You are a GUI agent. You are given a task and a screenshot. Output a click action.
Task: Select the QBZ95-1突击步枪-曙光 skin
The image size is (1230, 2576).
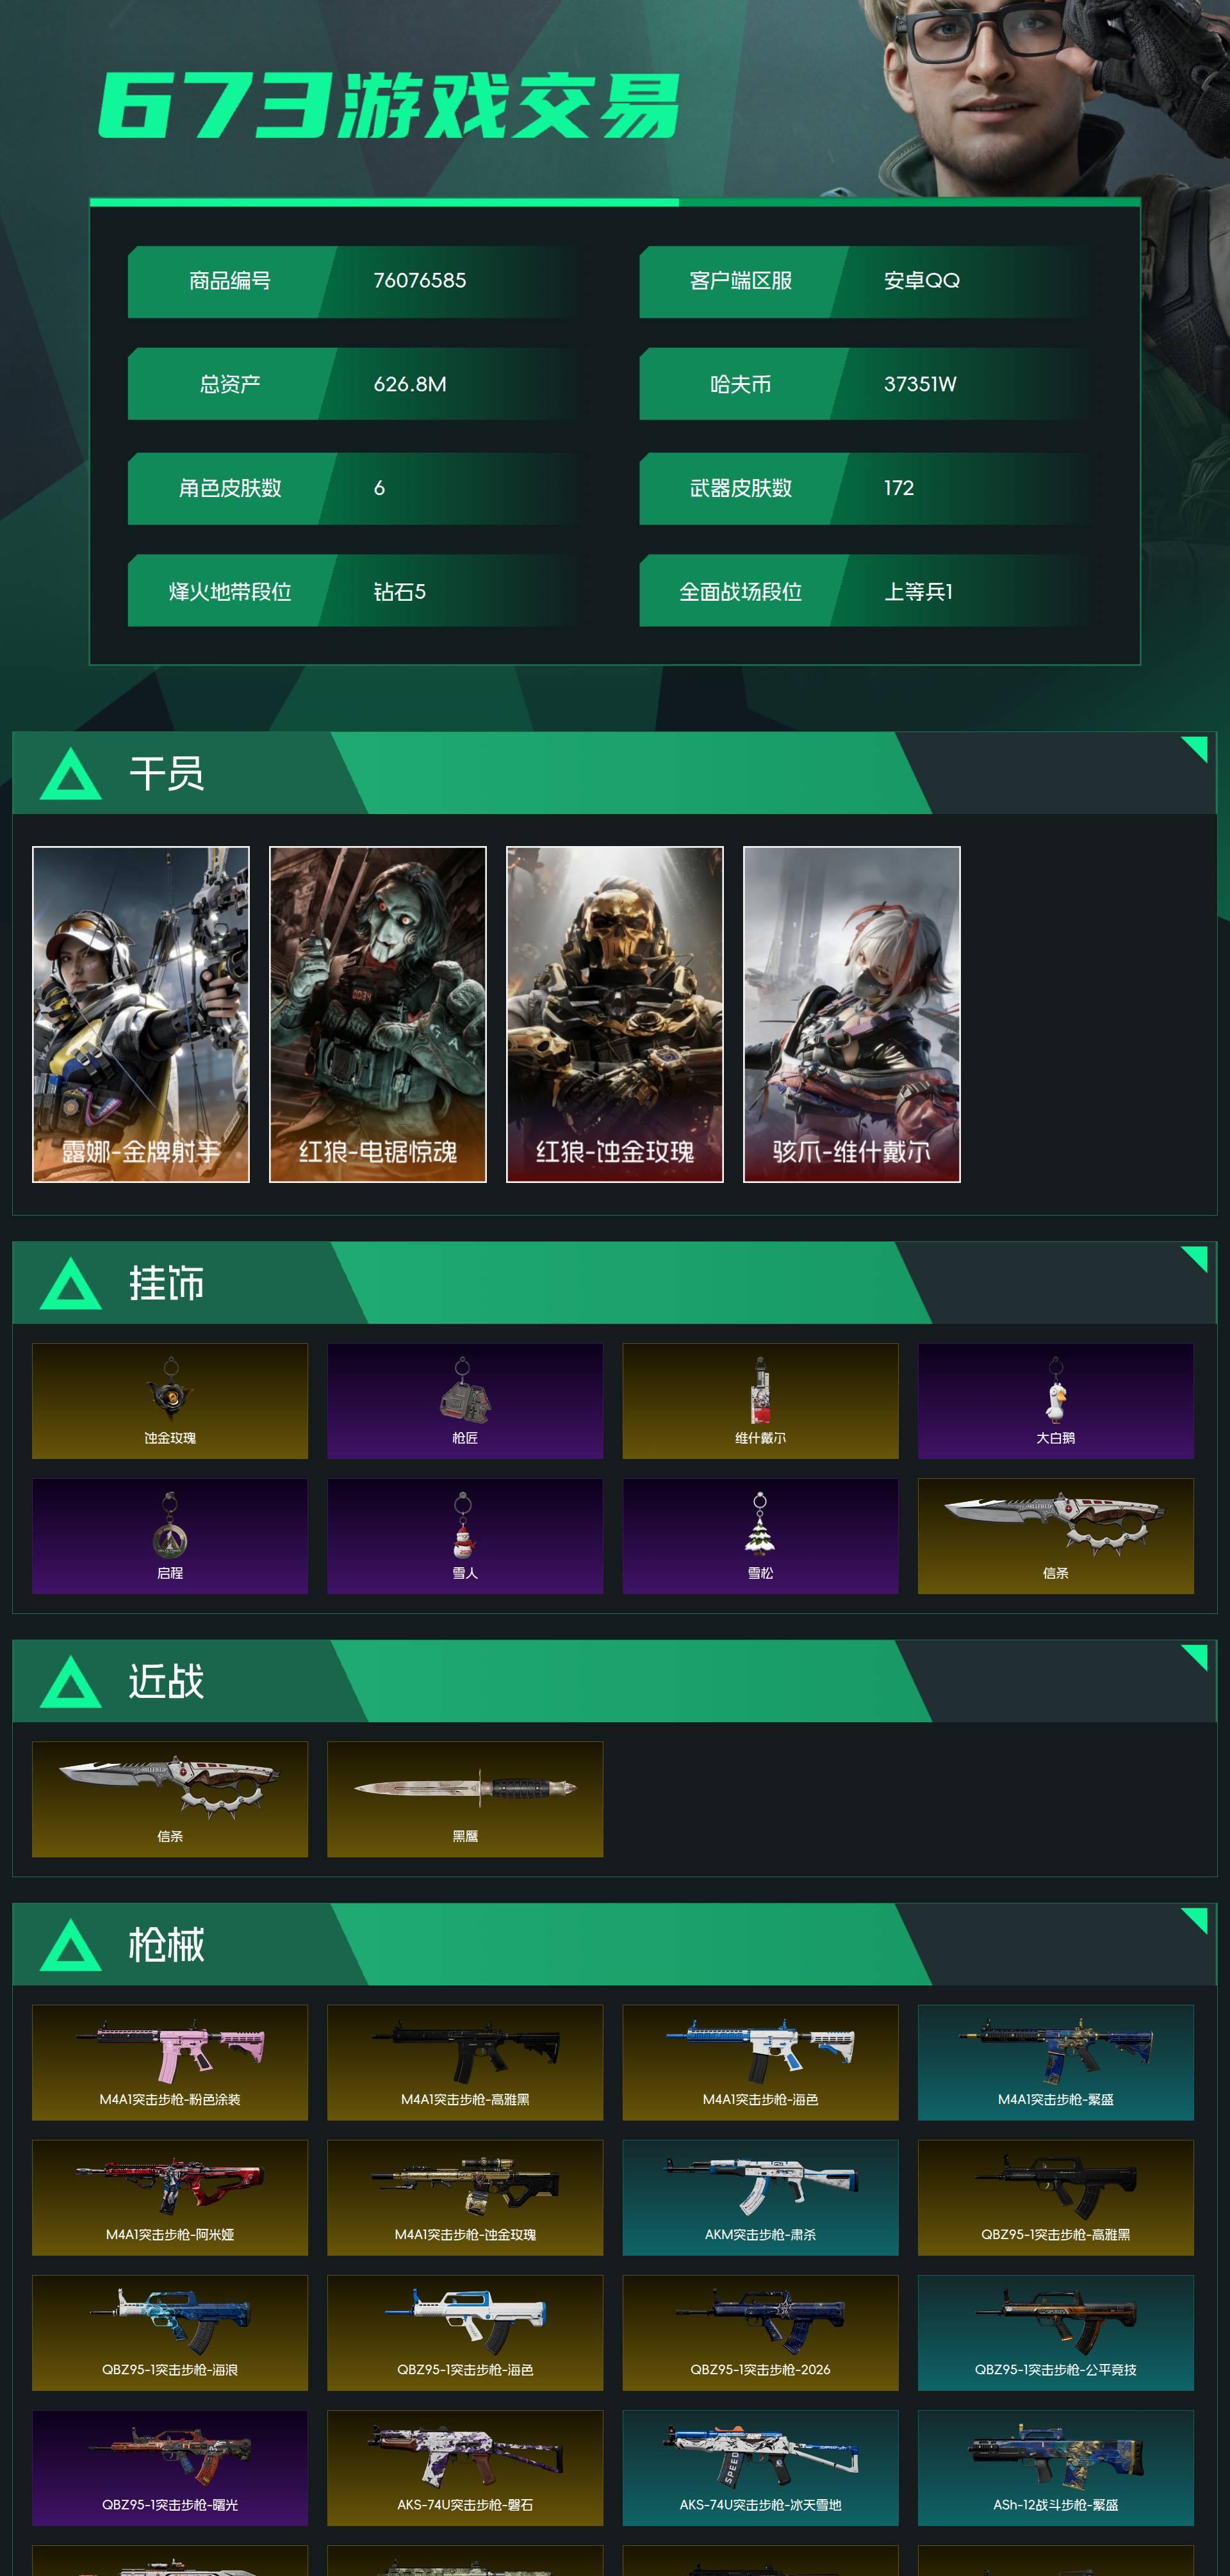click(170, 2468)
